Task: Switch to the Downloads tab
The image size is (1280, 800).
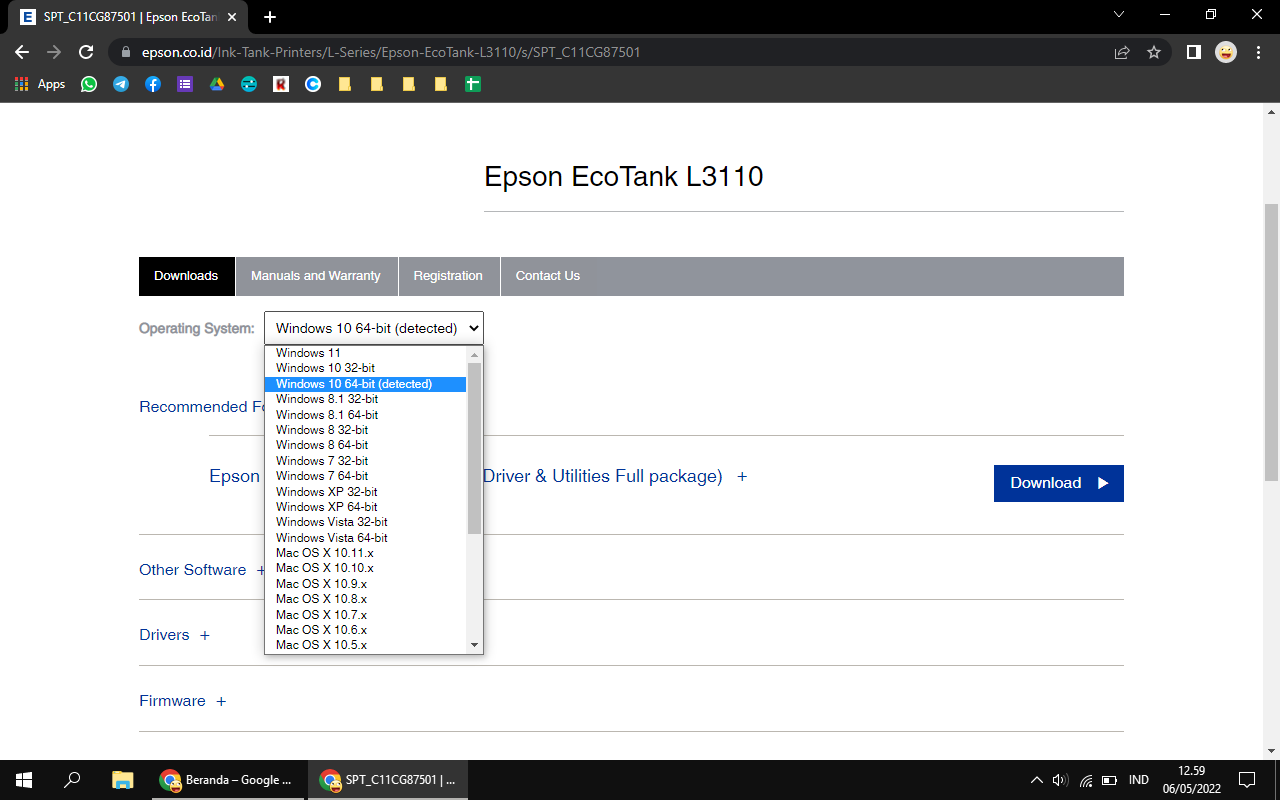Action: click(186, 276)
